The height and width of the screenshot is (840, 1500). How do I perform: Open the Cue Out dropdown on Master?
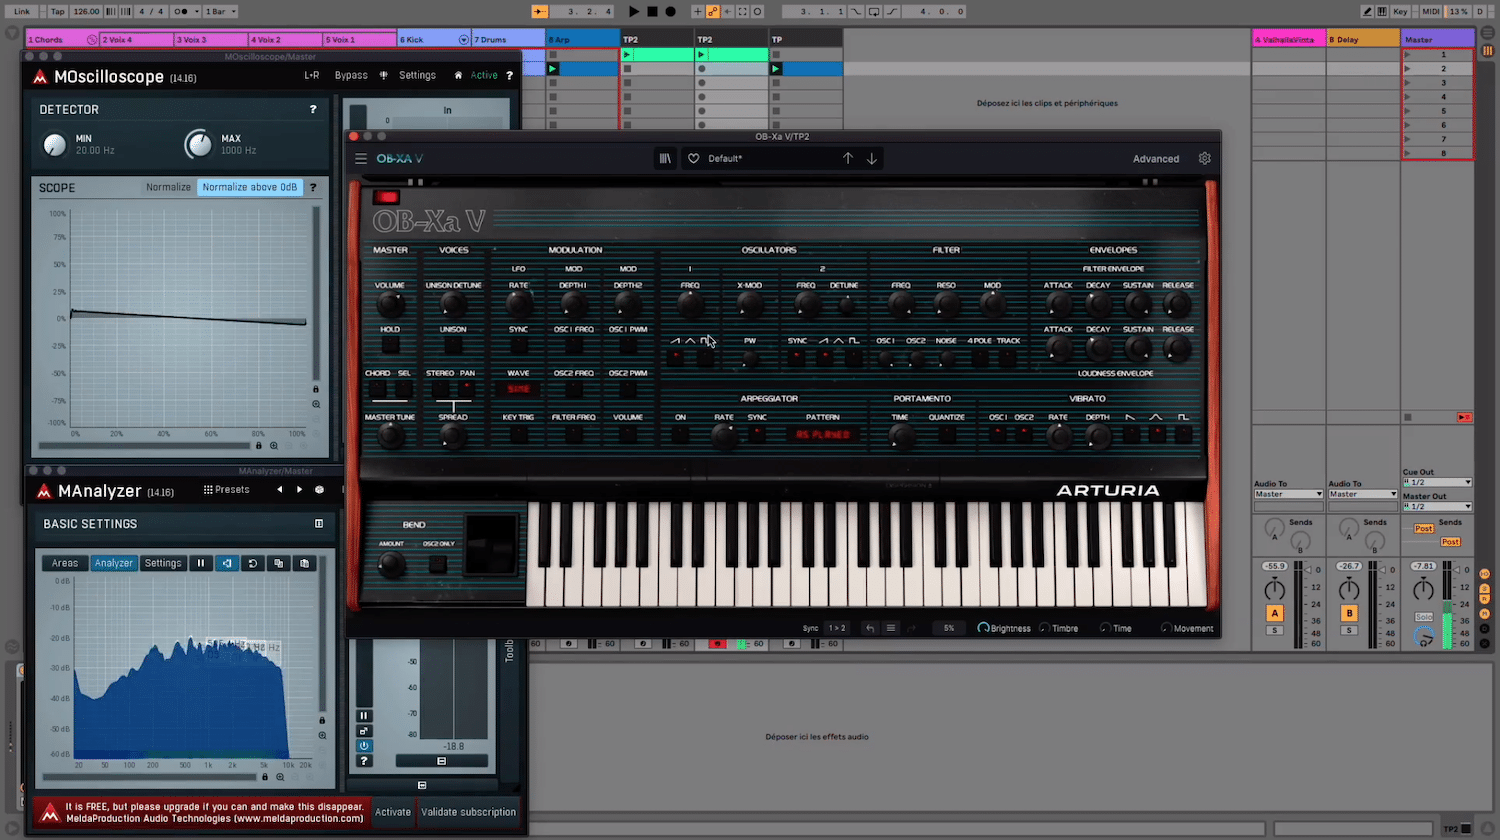(x=1437, y=482)
